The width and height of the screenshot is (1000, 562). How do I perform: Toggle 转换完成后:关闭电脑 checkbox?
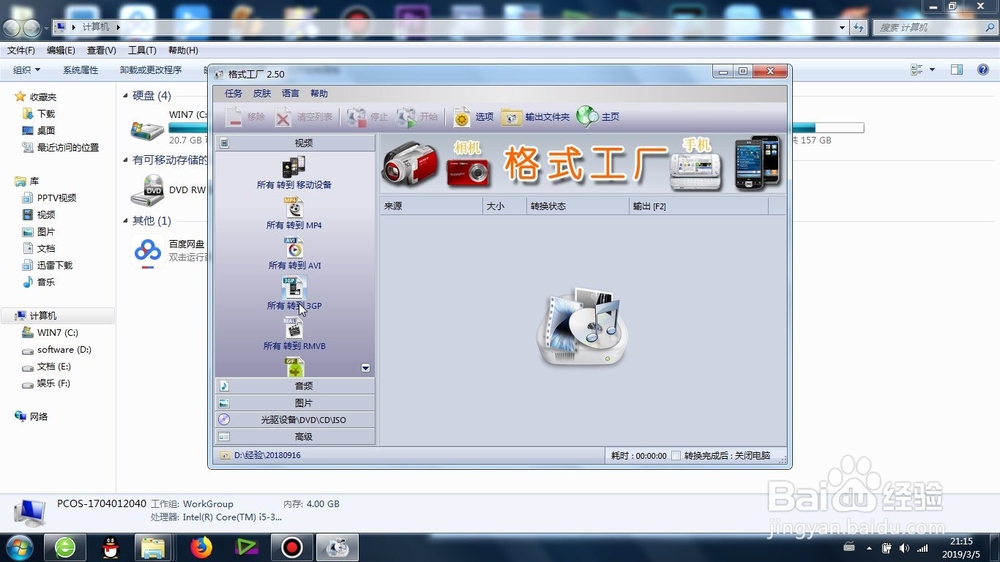click(676, 455)
